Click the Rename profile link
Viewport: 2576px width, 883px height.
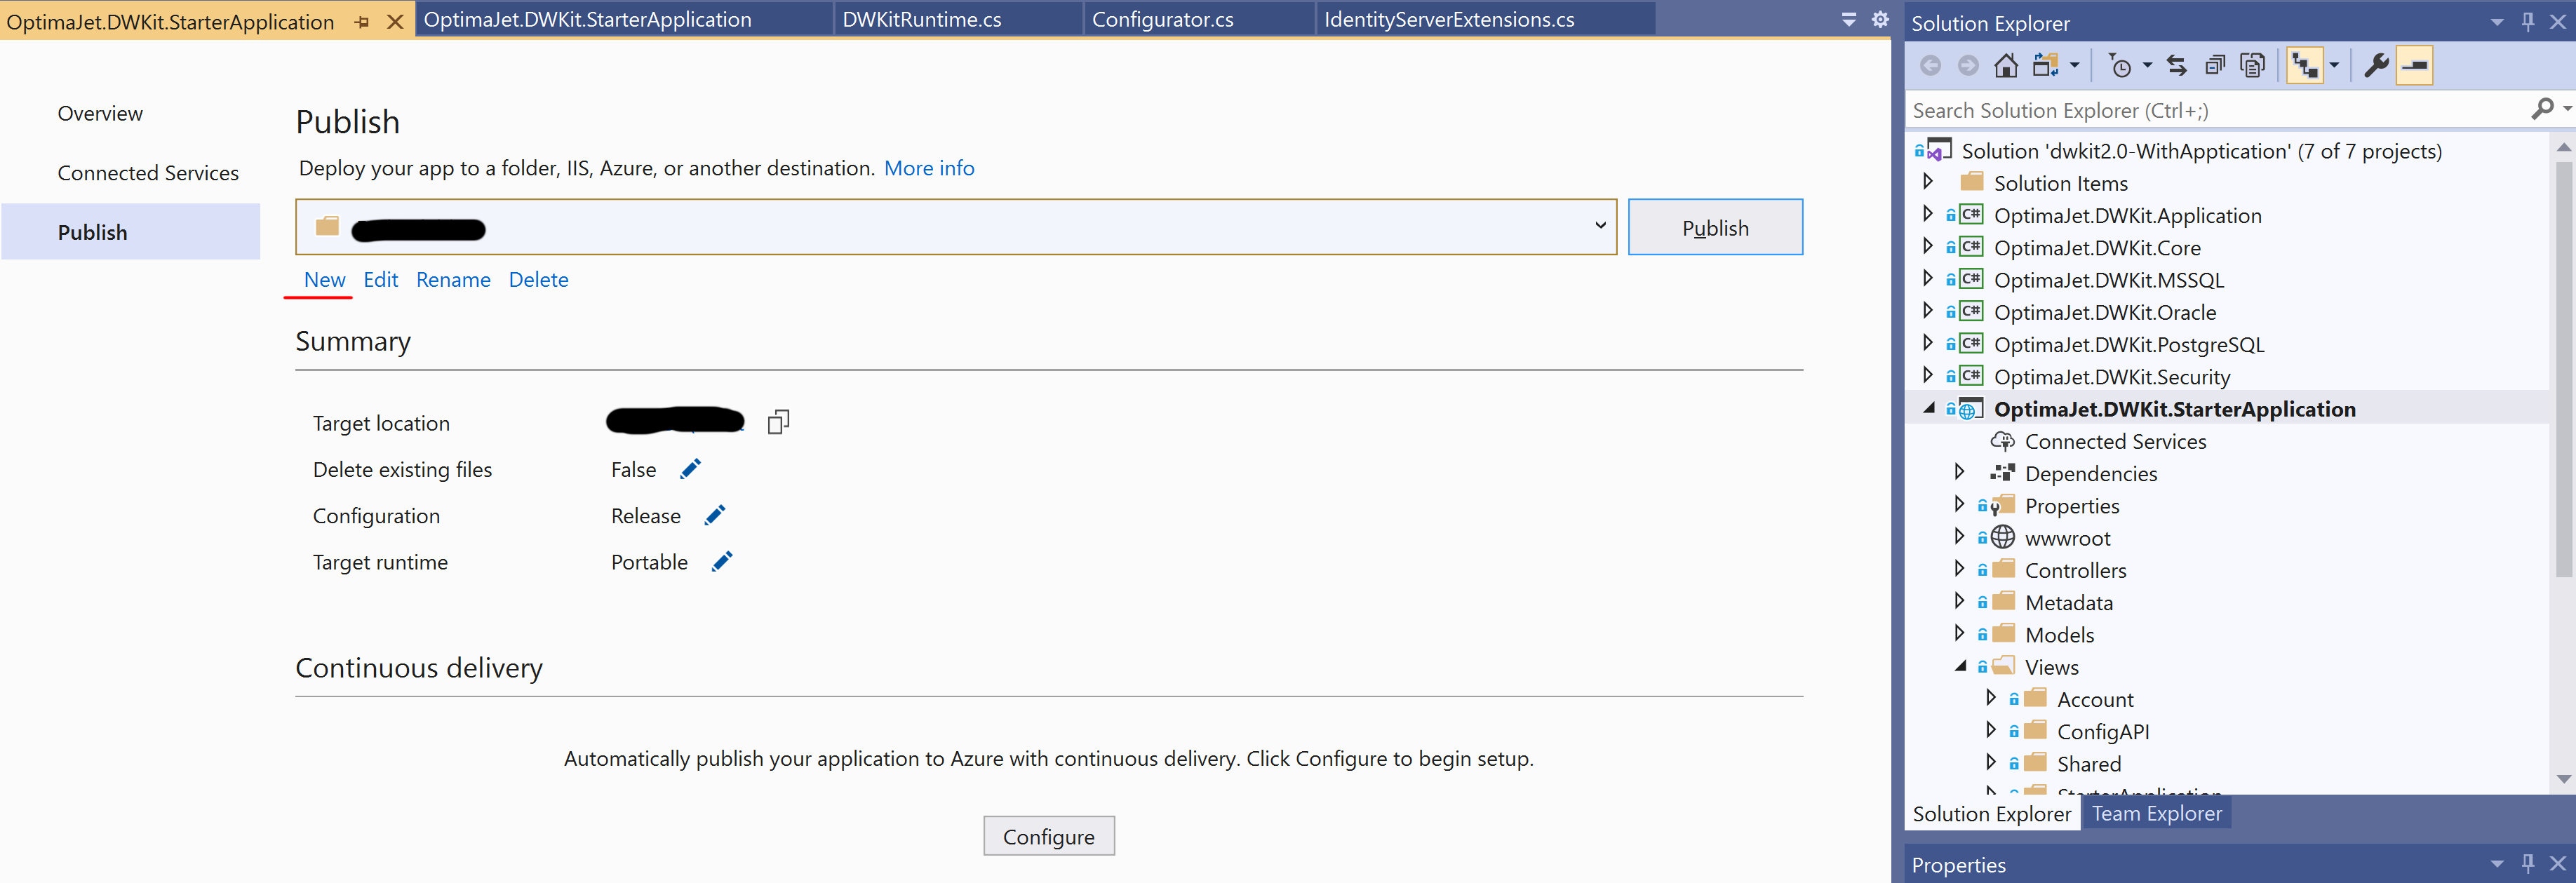click(453, 279)
